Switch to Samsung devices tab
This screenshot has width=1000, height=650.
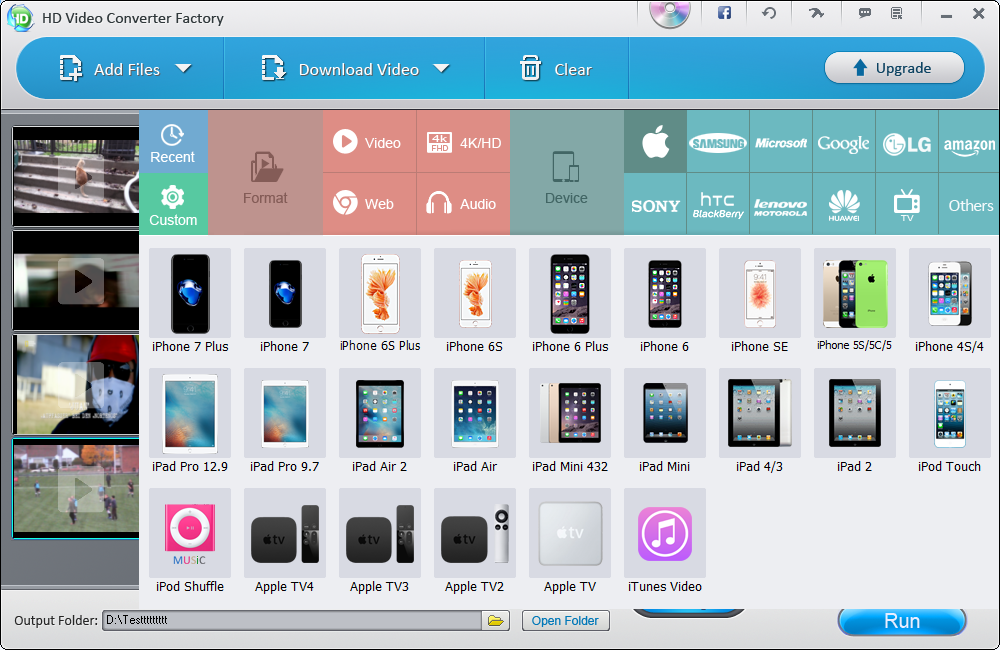718,142
